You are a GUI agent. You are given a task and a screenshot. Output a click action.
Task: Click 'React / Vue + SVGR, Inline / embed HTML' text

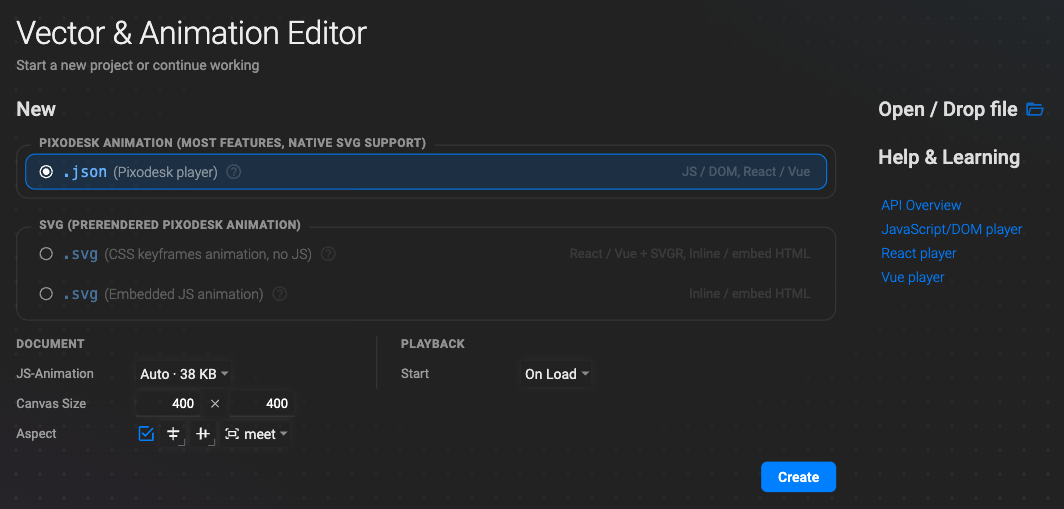point(689,254)
